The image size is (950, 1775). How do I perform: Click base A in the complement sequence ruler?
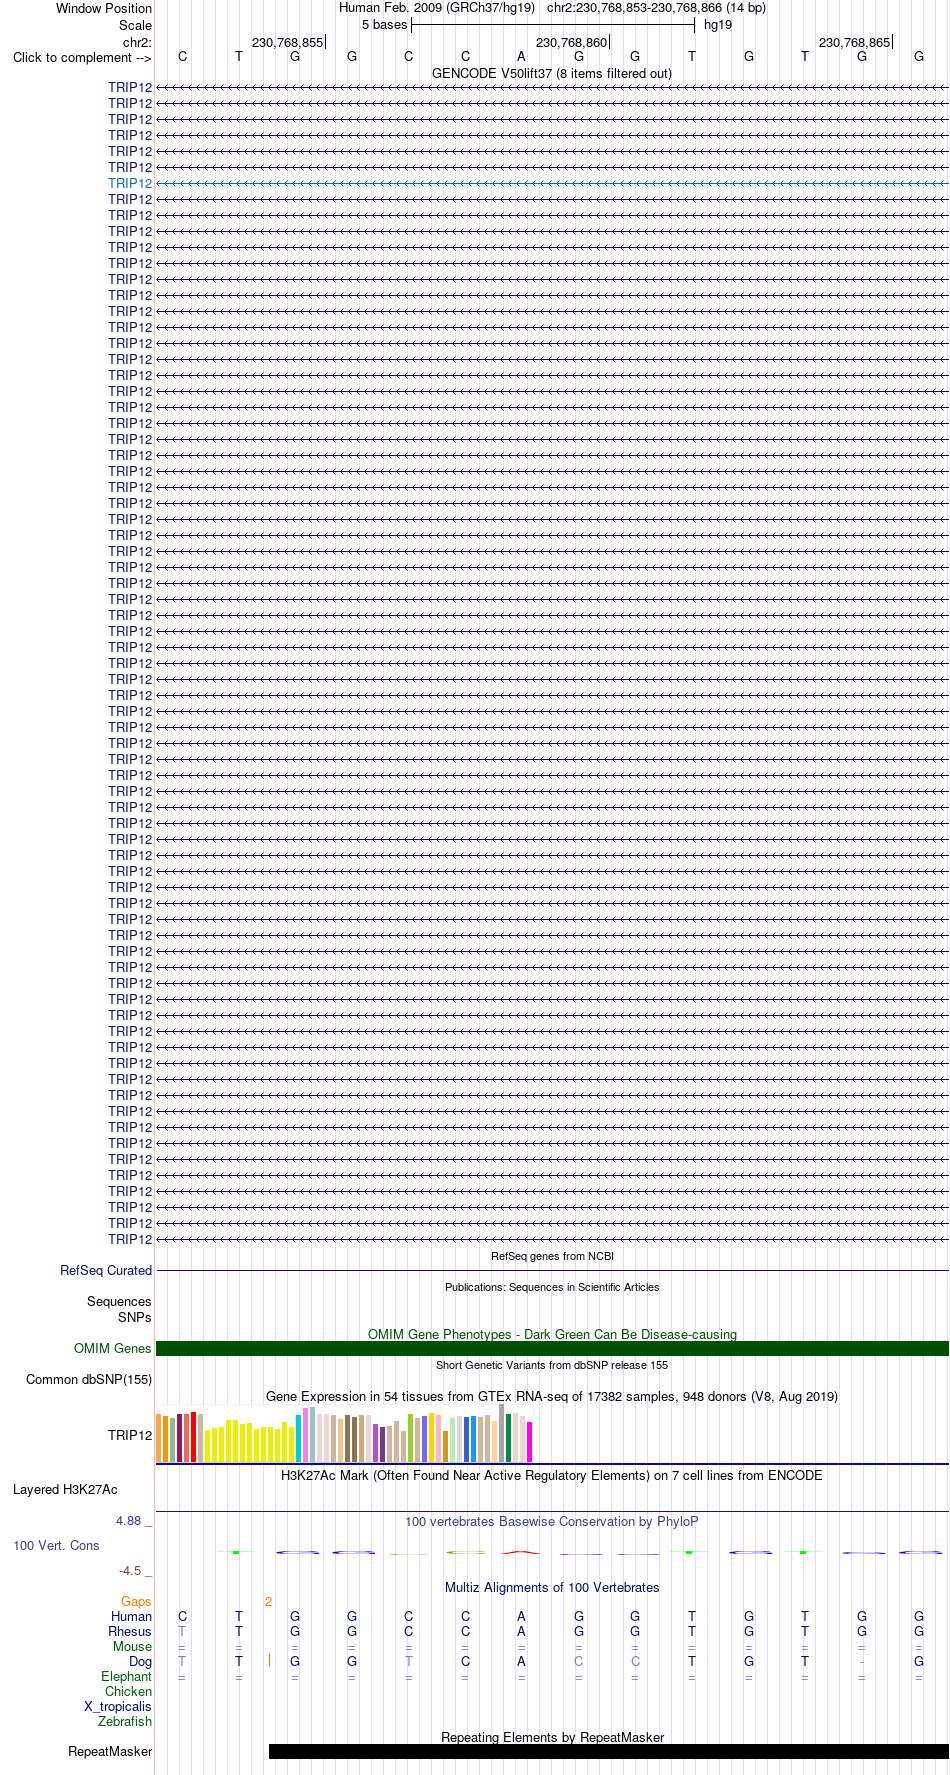coord(521,57)
